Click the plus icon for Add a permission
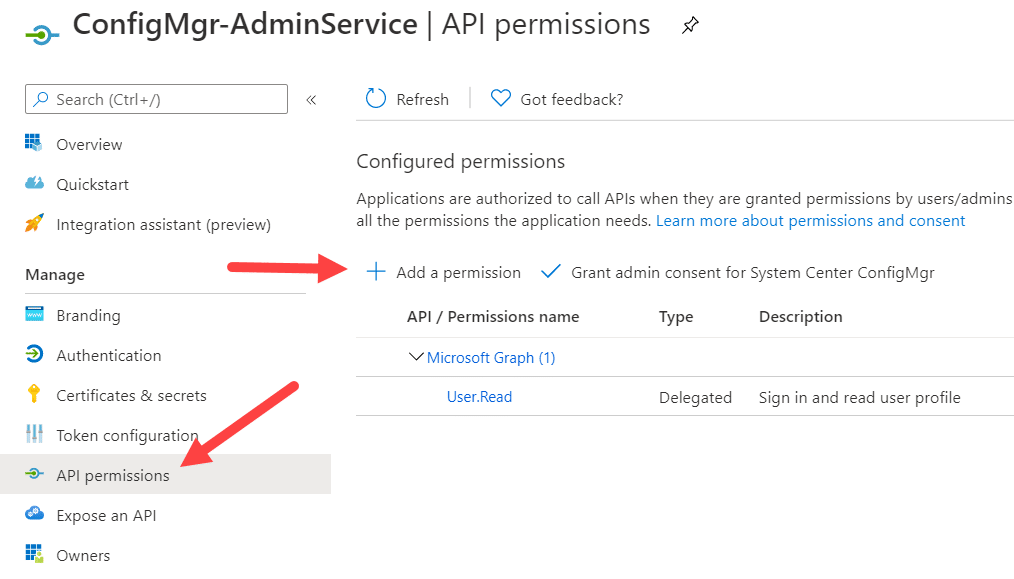The height and width of the screenshot is (579, 1014). point(376,272)
